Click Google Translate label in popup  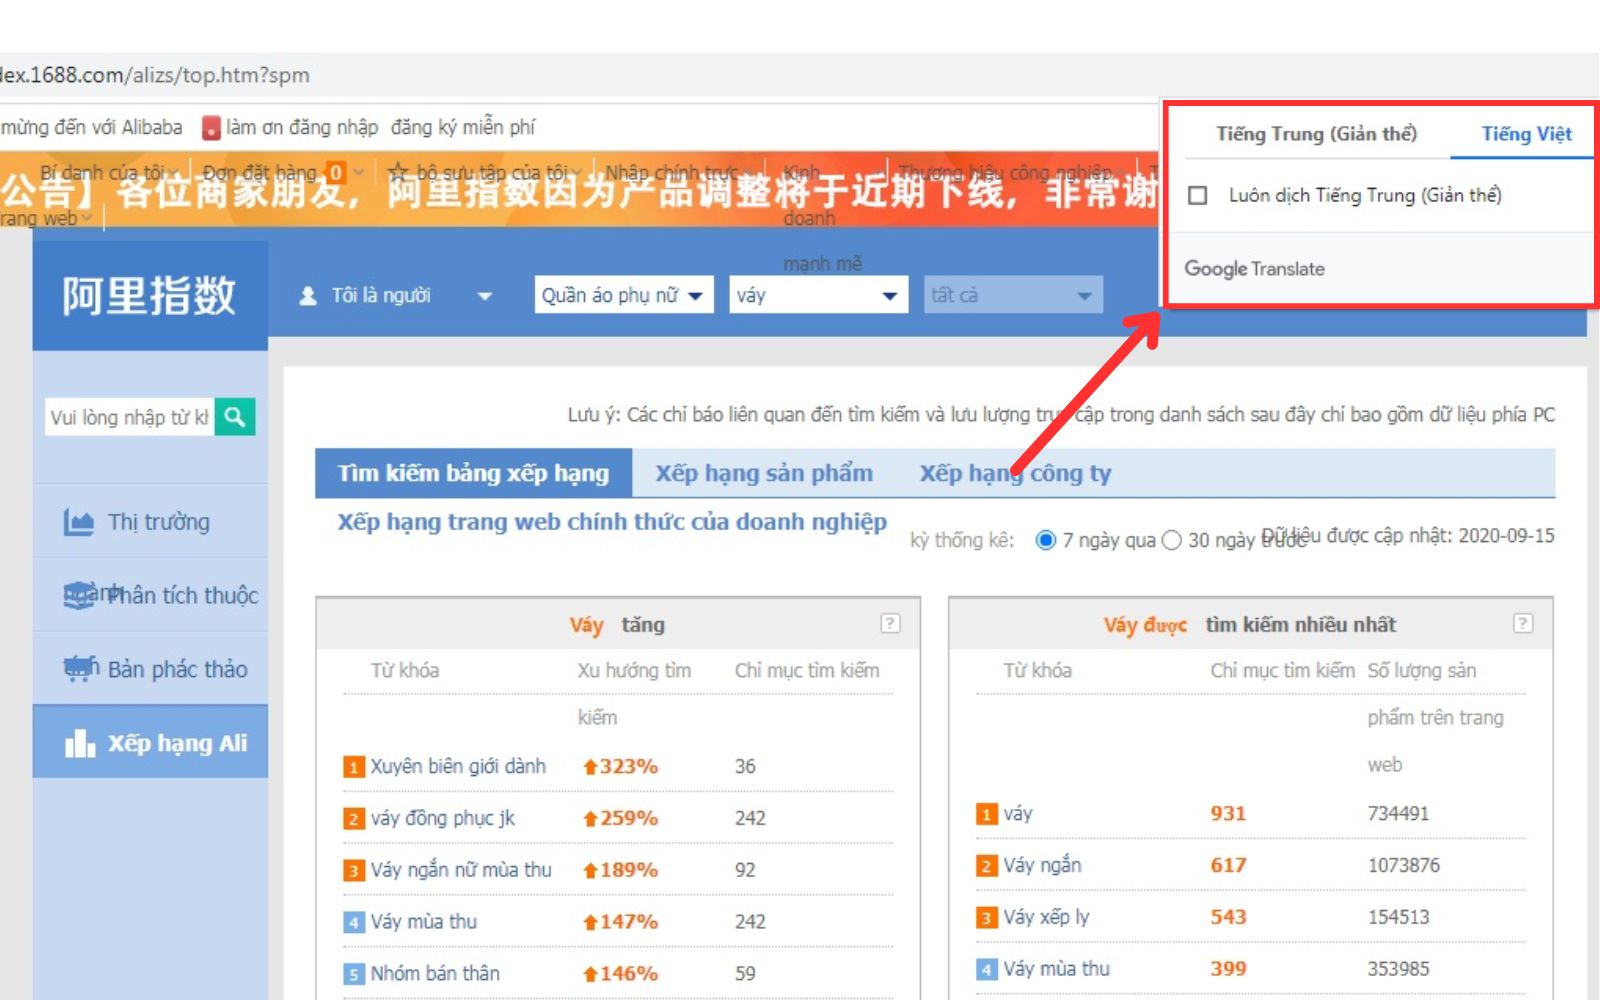pyautogui.click(x=1254, y=269)
